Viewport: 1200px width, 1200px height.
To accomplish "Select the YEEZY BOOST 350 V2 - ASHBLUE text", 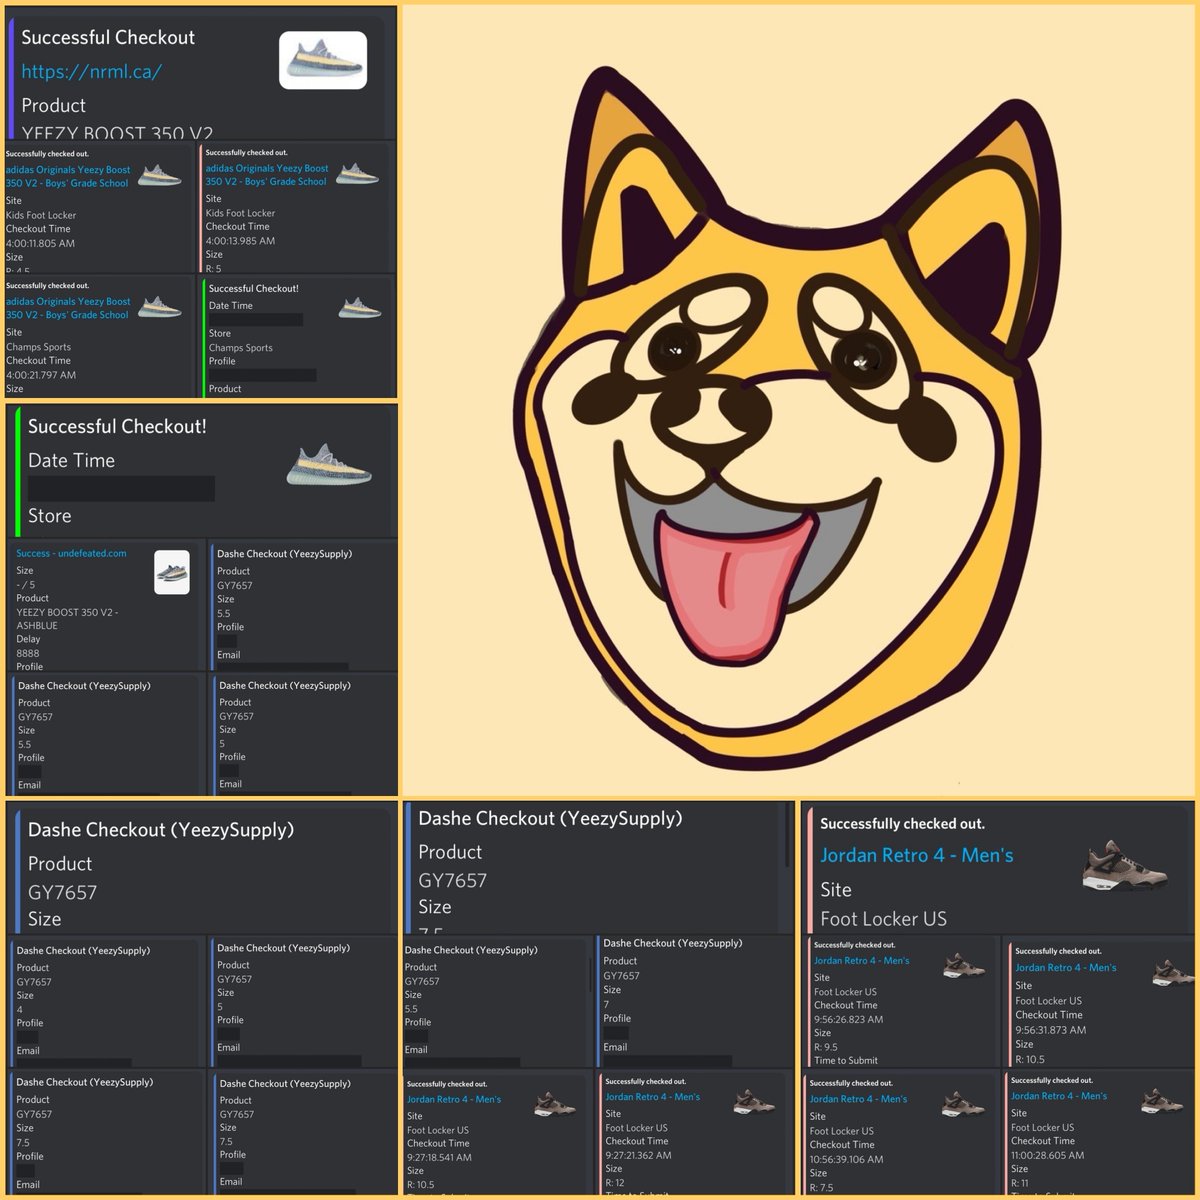I will (67, 619).
